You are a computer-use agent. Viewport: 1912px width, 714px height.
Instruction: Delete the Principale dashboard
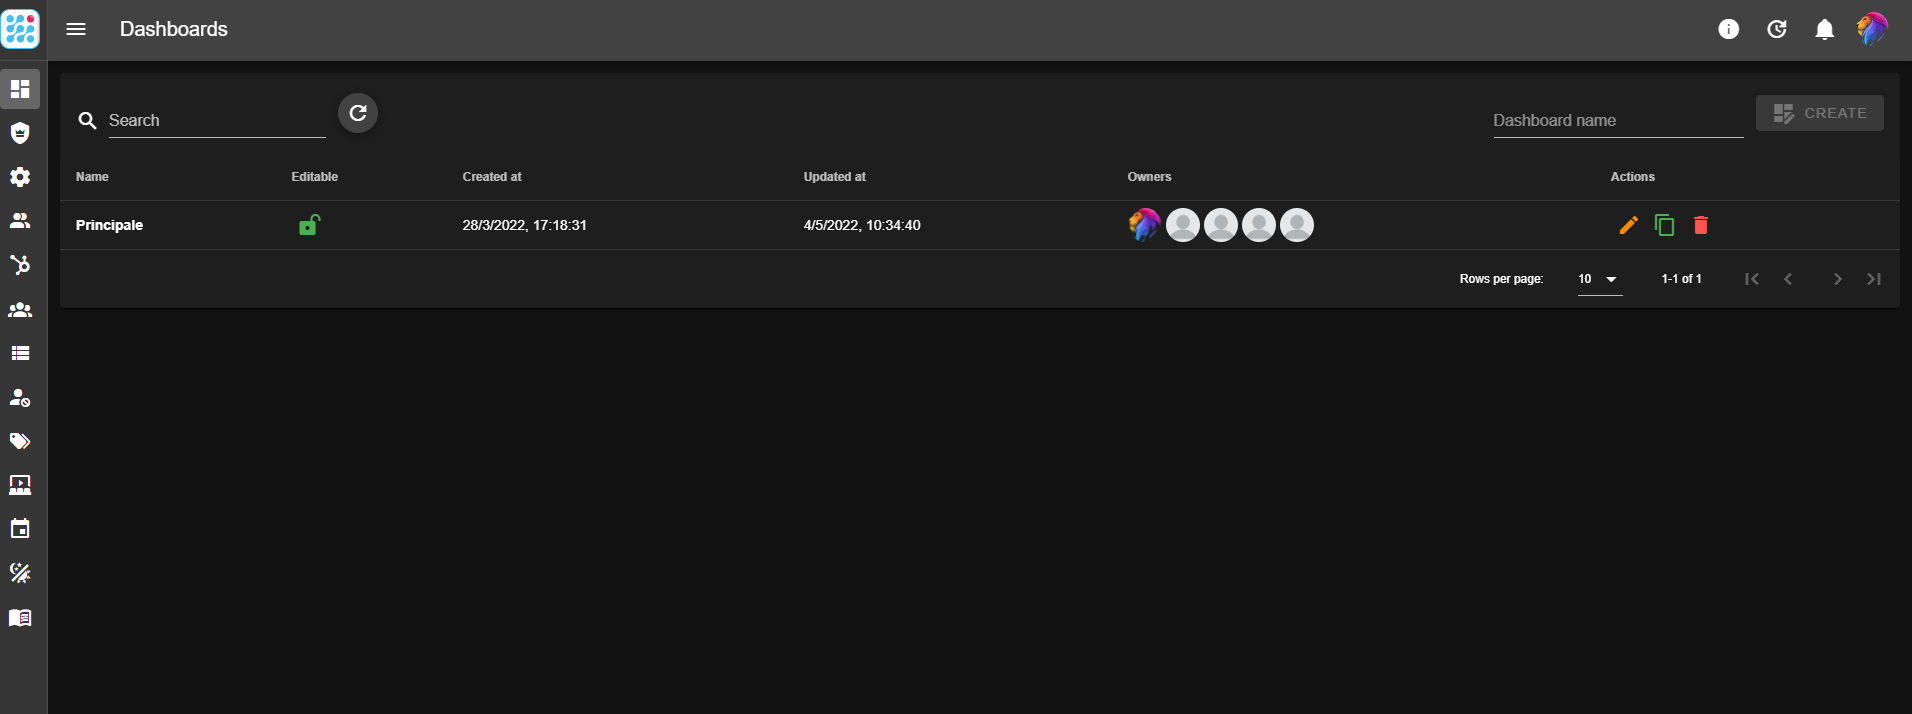(x=1700, y=225)
